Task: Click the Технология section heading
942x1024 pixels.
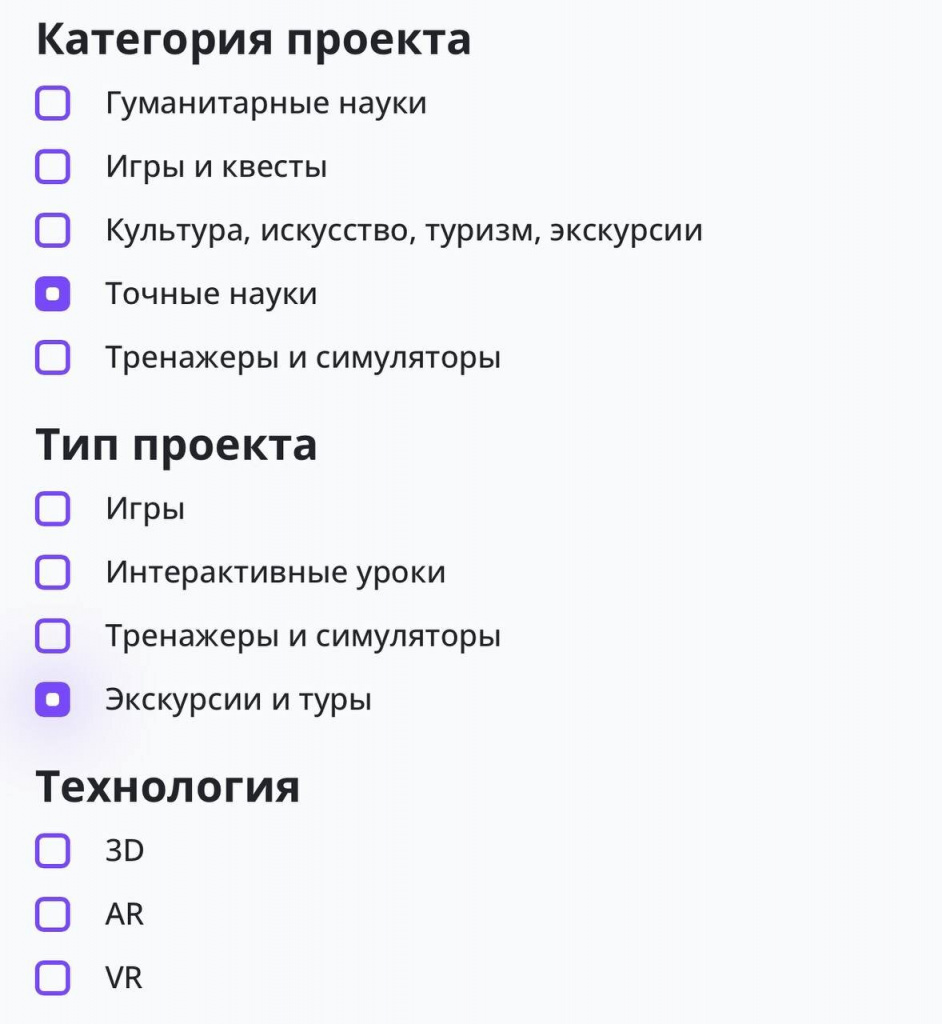Action: [168, 786]
